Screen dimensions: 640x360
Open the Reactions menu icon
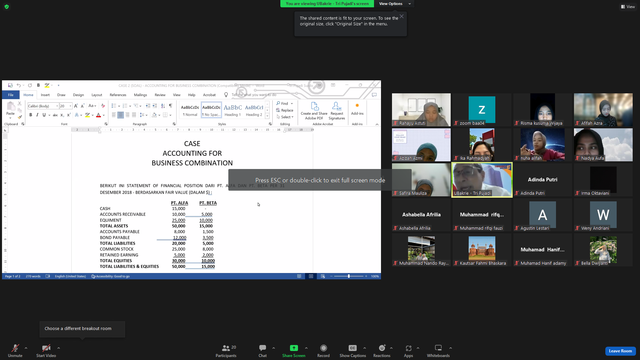[382, 348]
